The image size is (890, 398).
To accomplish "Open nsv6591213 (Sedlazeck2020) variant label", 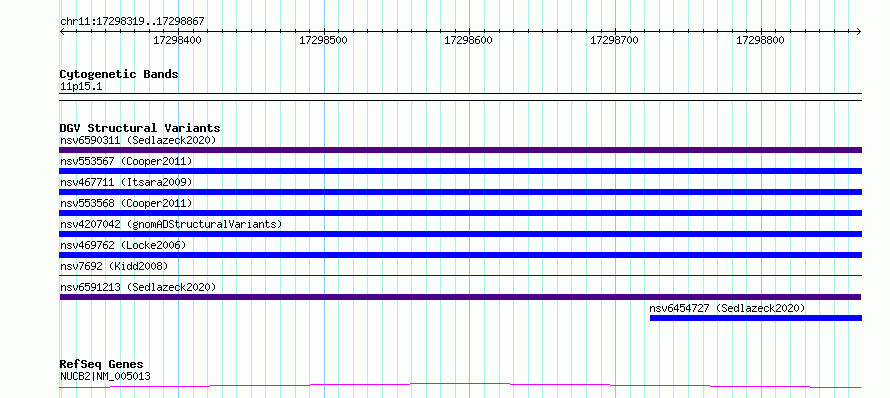I will coord(138,287).
